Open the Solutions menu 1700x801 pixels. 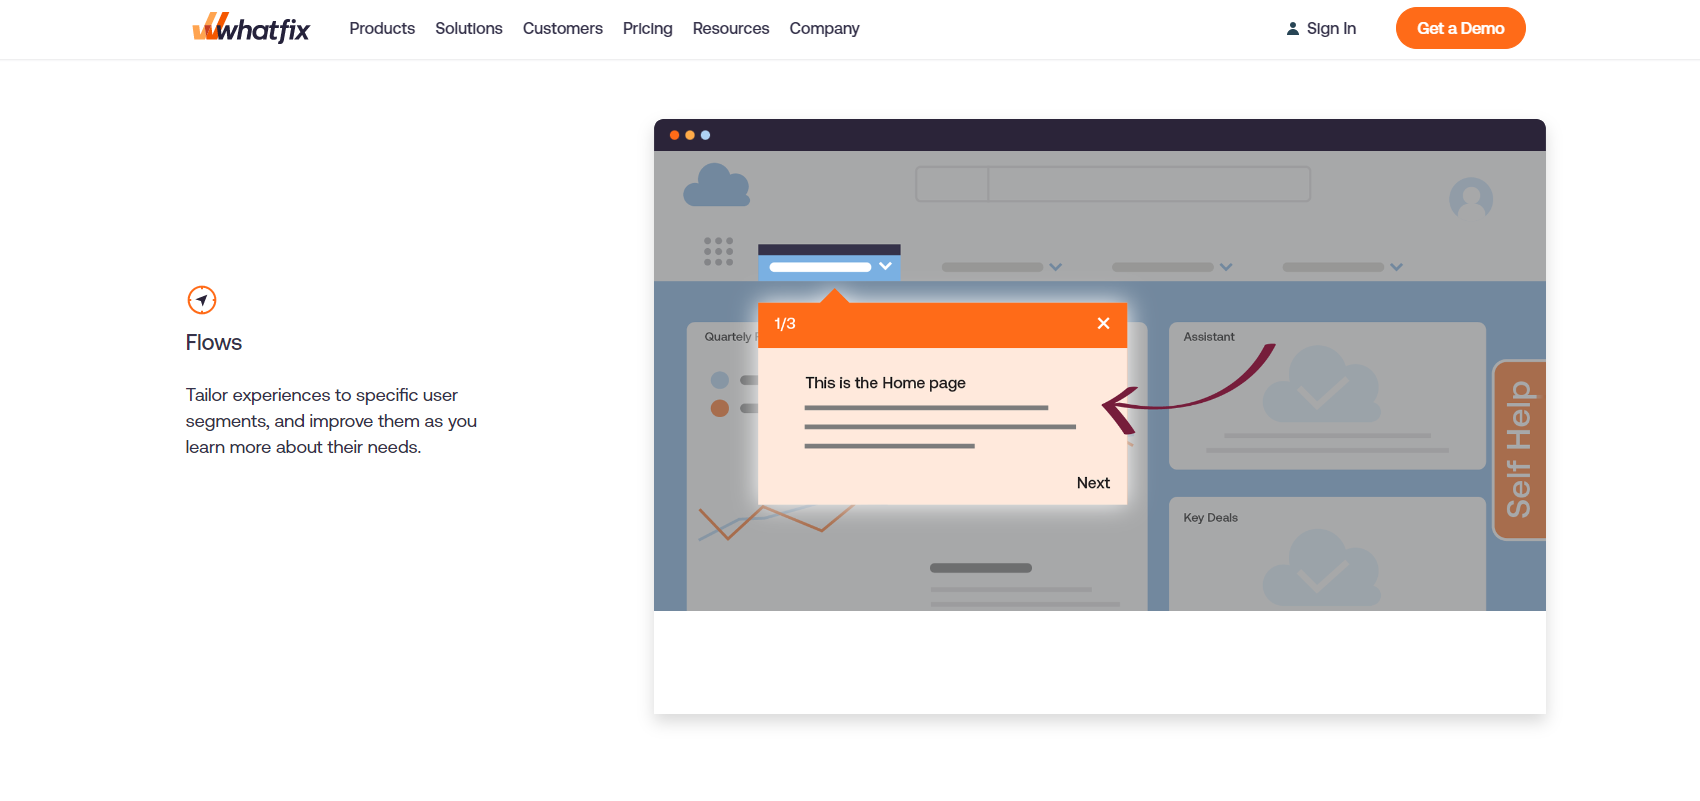tap(469, 28)
